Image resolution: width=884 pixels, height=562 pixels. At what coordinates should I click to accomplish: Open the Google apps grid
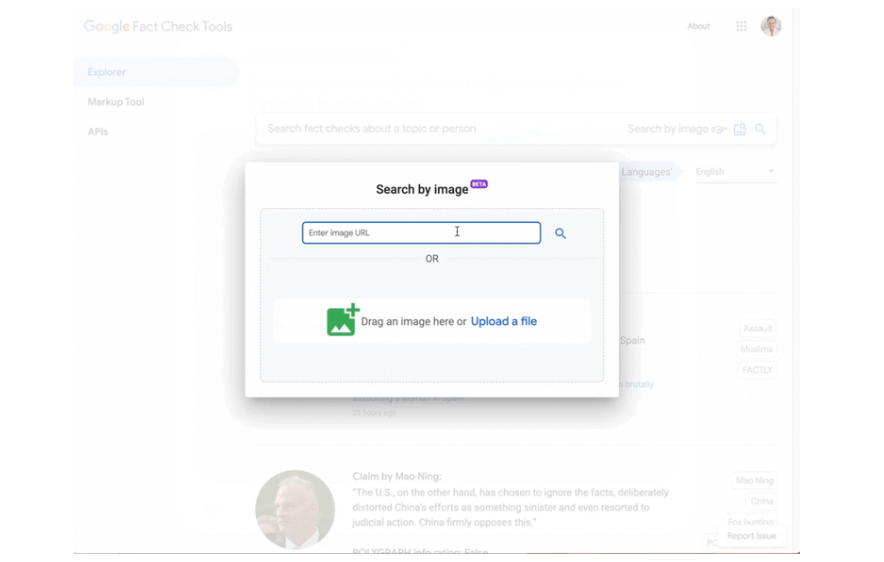tap(741, 26)
